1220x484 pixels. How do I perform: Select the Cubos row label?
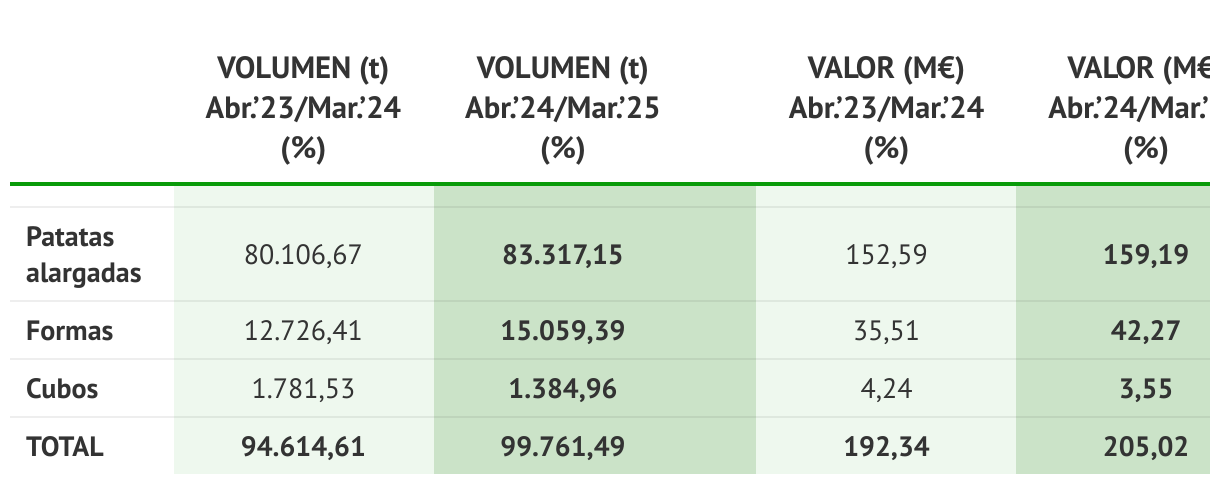point(62,388)
